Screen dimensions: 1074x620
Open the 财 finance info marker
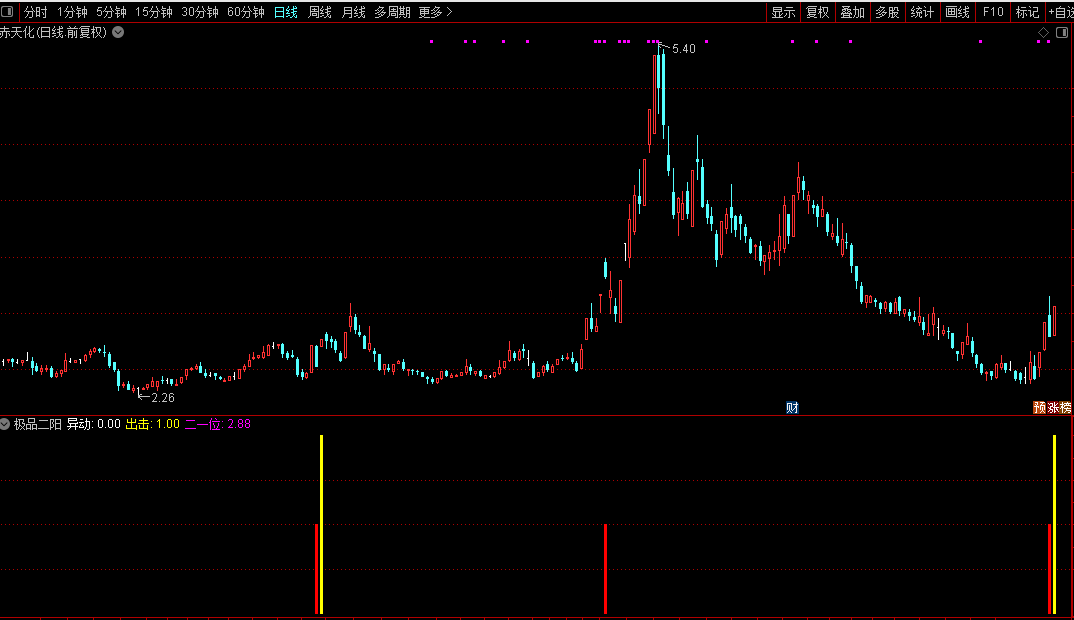pyautogui.click(x=792, y=408)
